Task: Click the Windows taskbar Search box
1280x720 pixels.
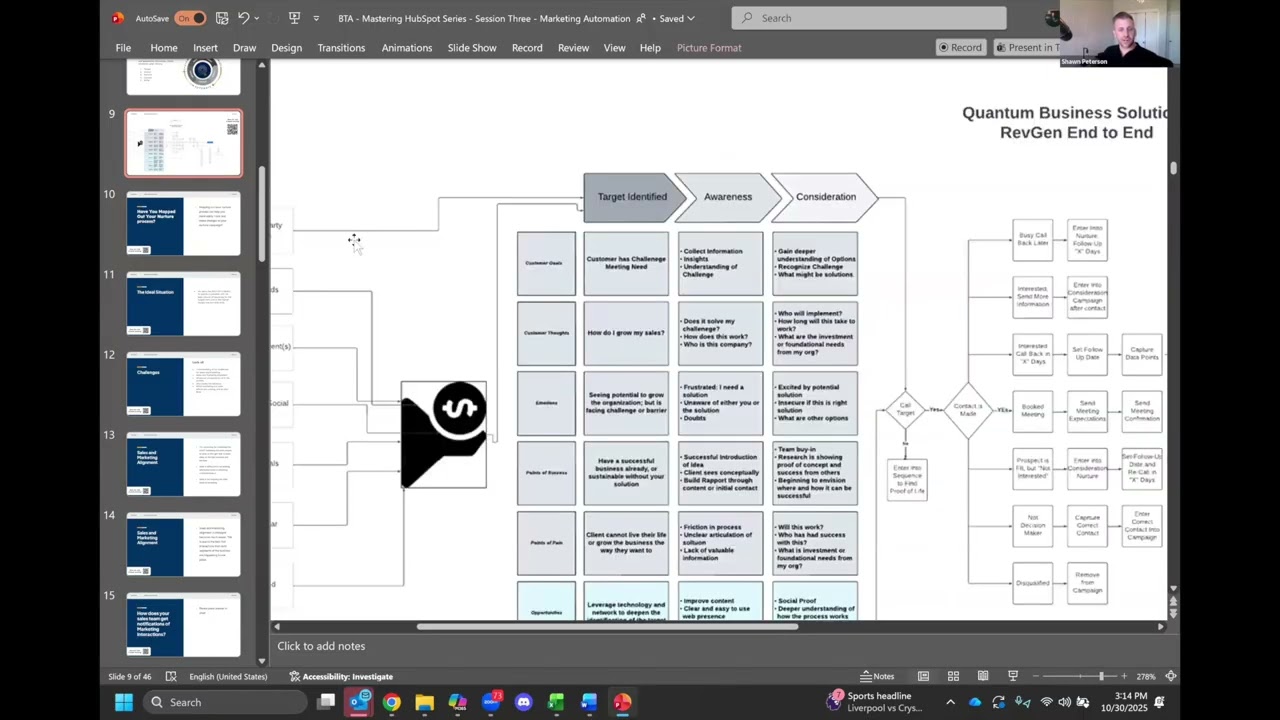Action: [x=225, y=702]
